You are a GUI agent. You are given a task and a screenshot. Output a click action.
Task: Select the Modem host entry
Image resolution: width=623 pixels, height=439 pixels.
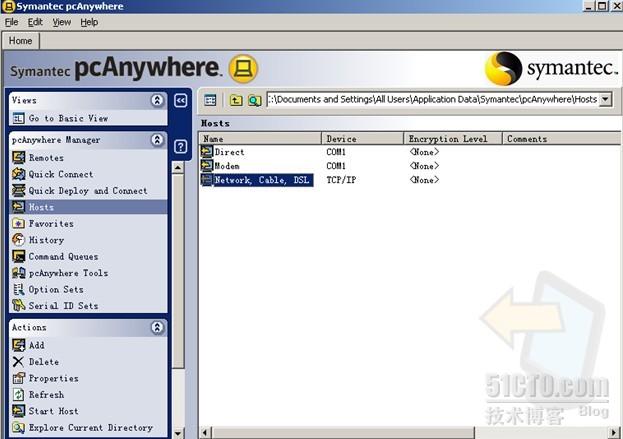point(229,166)
